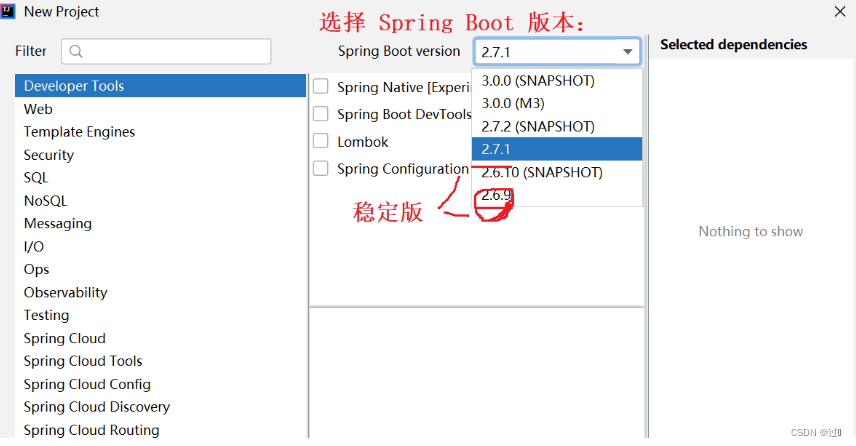The width and height of the screenshot is (856, 446).
Task: Click the Spring Boot DevTools label
Action: pyautogui.click(x=404, y=114)
